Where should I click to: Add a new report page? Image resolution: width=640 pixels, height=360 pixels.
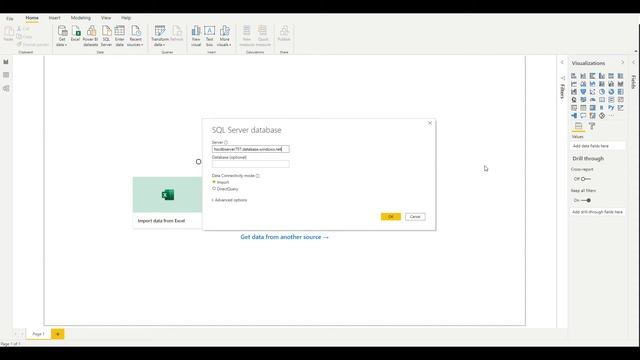[x=58, y=334]
